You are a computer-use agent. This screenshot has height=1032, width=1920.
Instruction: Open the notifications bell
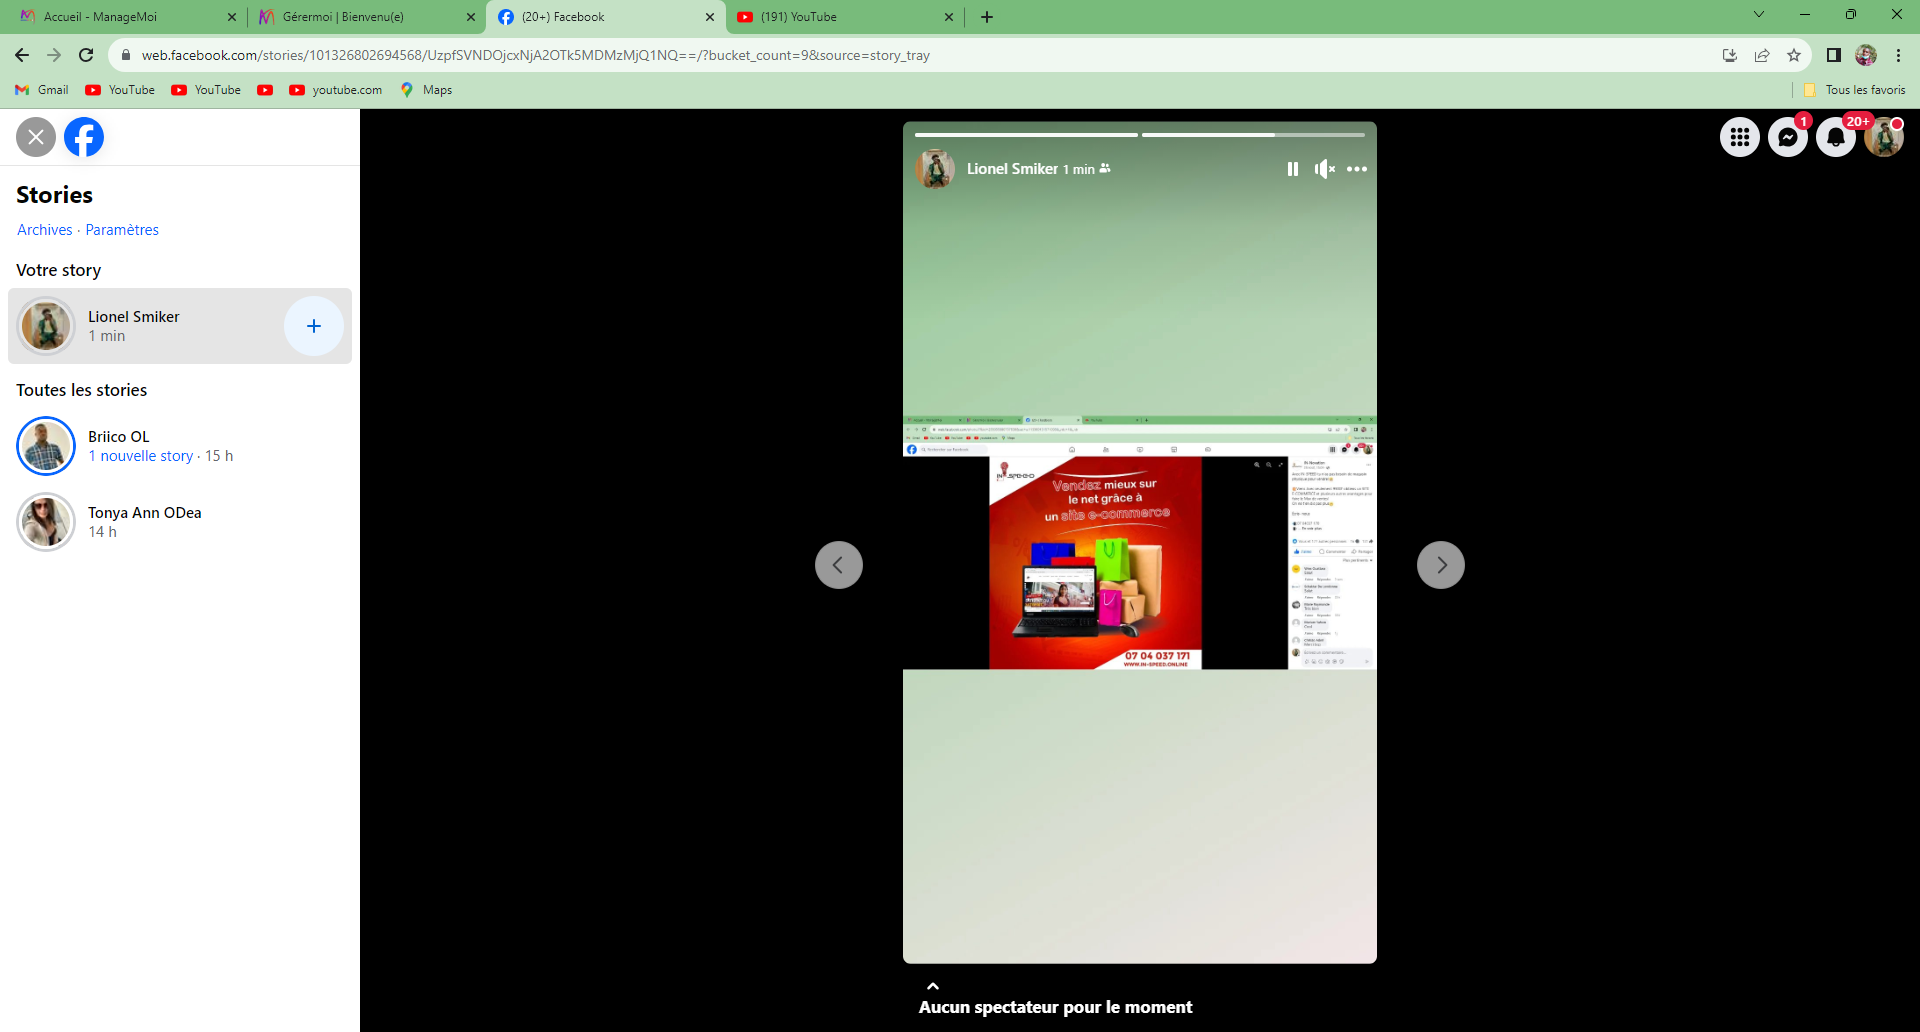pos(1835,137)
